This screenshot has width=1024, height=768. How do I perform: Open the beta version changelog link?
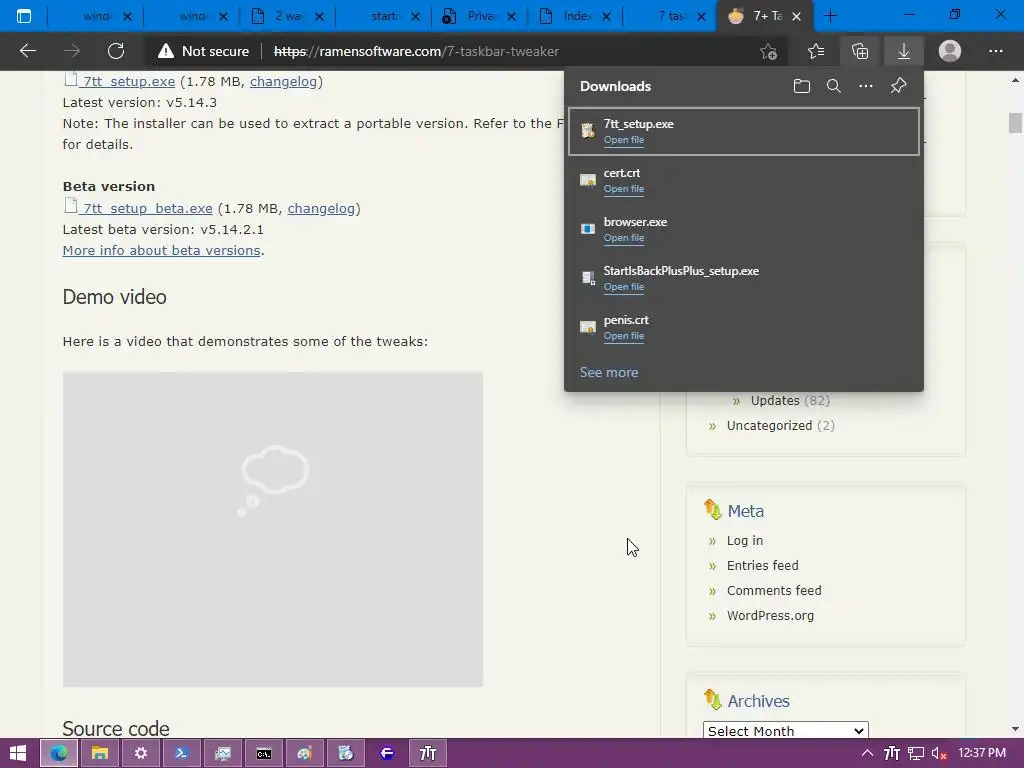[x=321, y=208]
